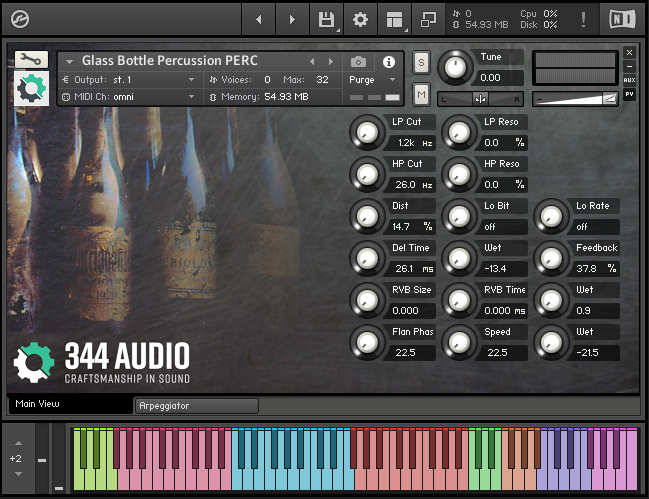649x499 pixels.
Task: Open the options gear icon
Action: [x=360, y=19]
